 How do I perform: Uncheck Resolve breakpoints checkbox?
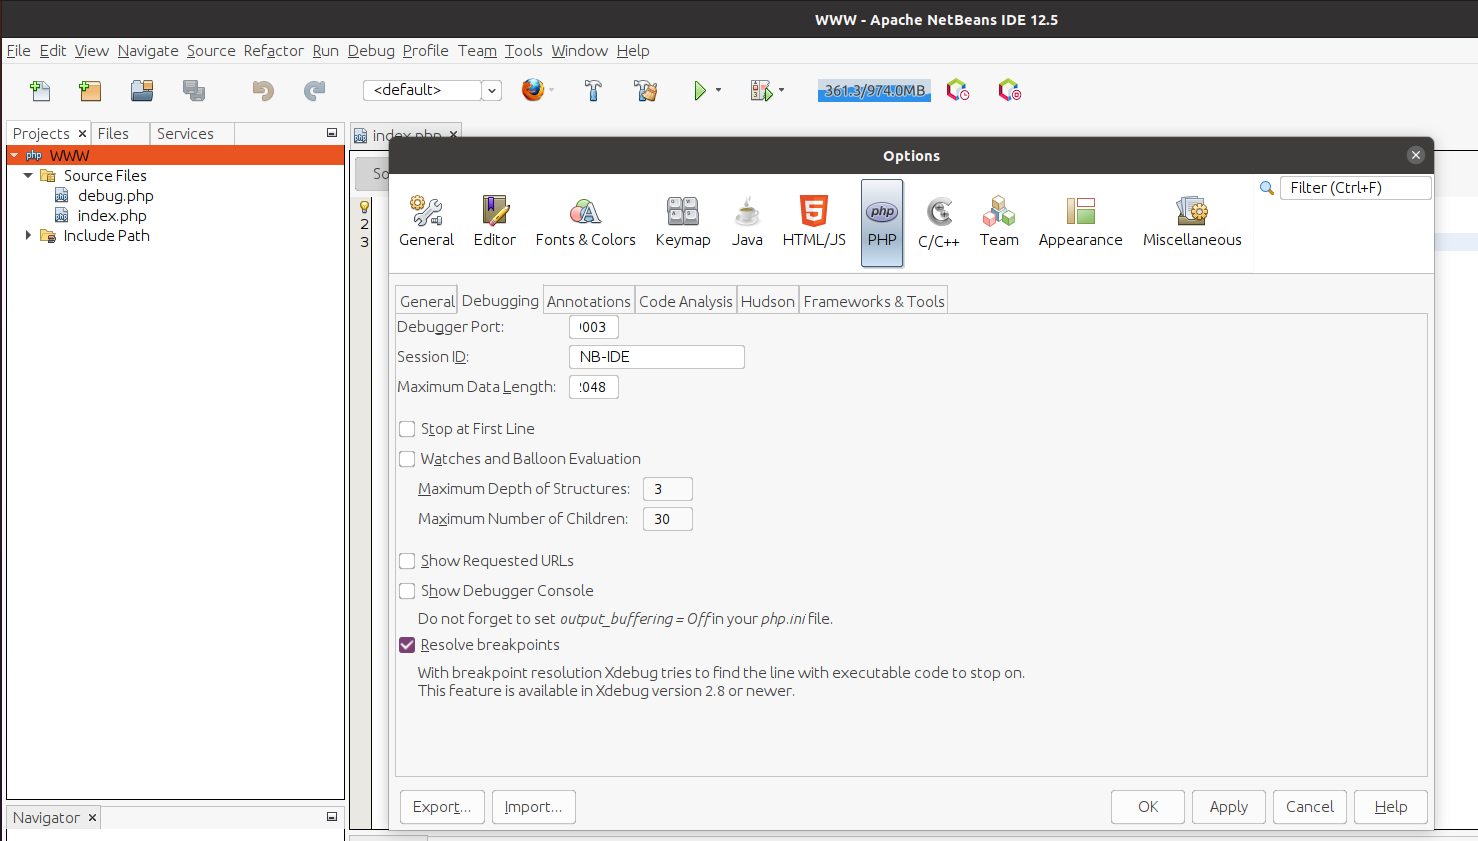tap(407, 645)
